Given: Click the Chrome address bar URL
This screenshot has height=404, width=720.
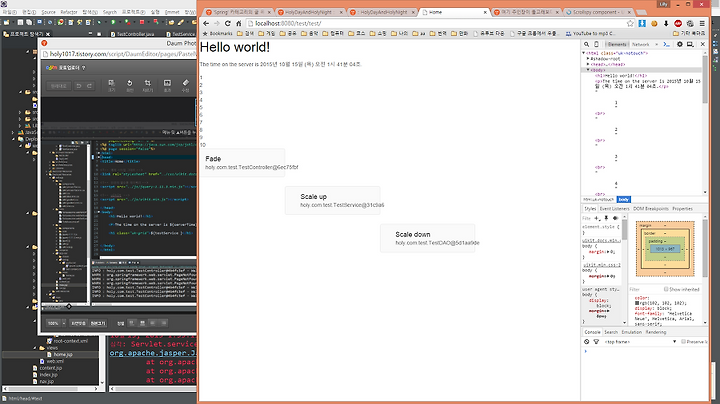Looking at the screenshot, I should tap(288, 23).
